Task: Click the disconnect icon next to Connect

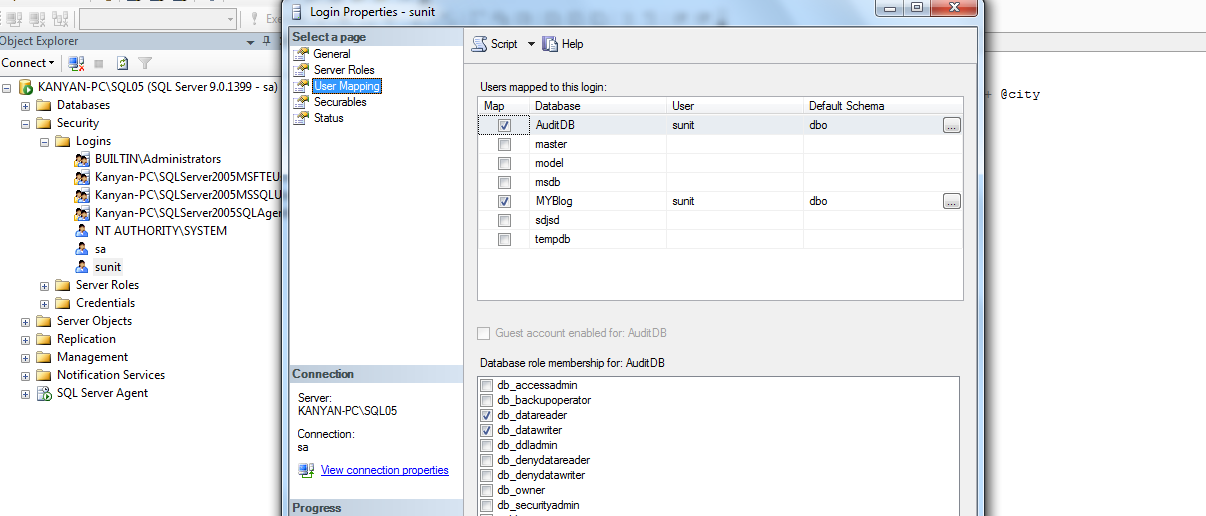Action: [77, 63]
